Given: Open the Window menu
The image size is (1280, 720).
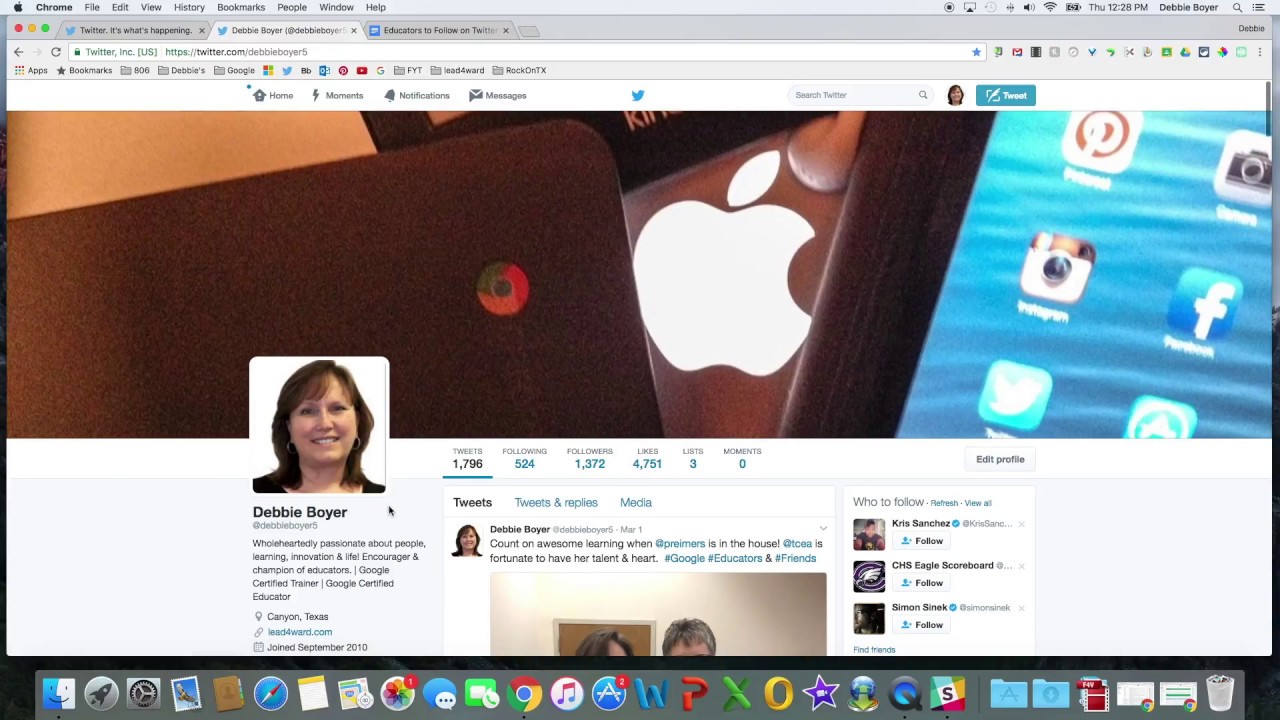Looking at the screenshot, I should tap(336, 7).
